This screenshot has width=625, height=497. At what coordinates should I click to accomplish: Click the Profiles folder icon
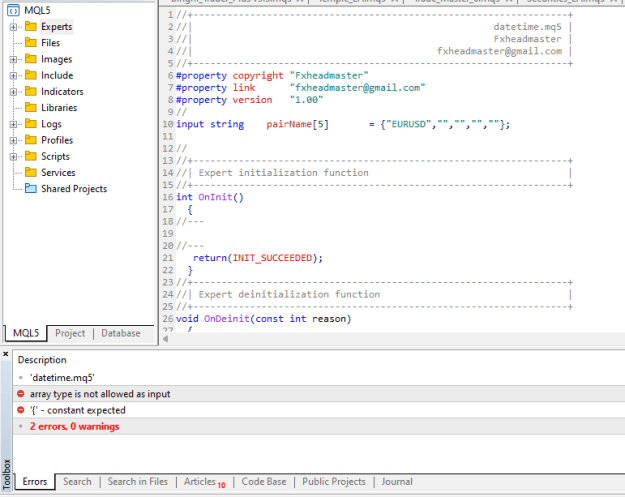coord(31,139)
